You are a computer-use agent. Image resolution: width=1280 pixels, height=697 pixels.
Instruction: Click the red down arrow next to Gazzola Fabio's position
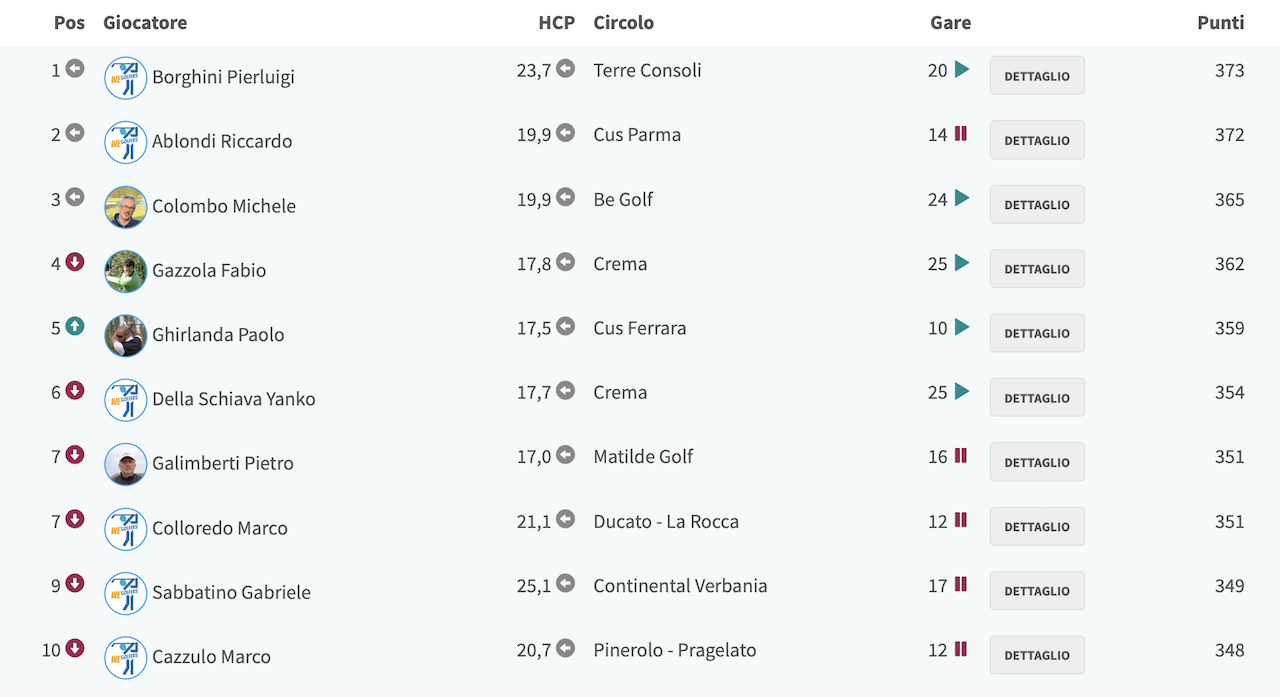(75, 262)
